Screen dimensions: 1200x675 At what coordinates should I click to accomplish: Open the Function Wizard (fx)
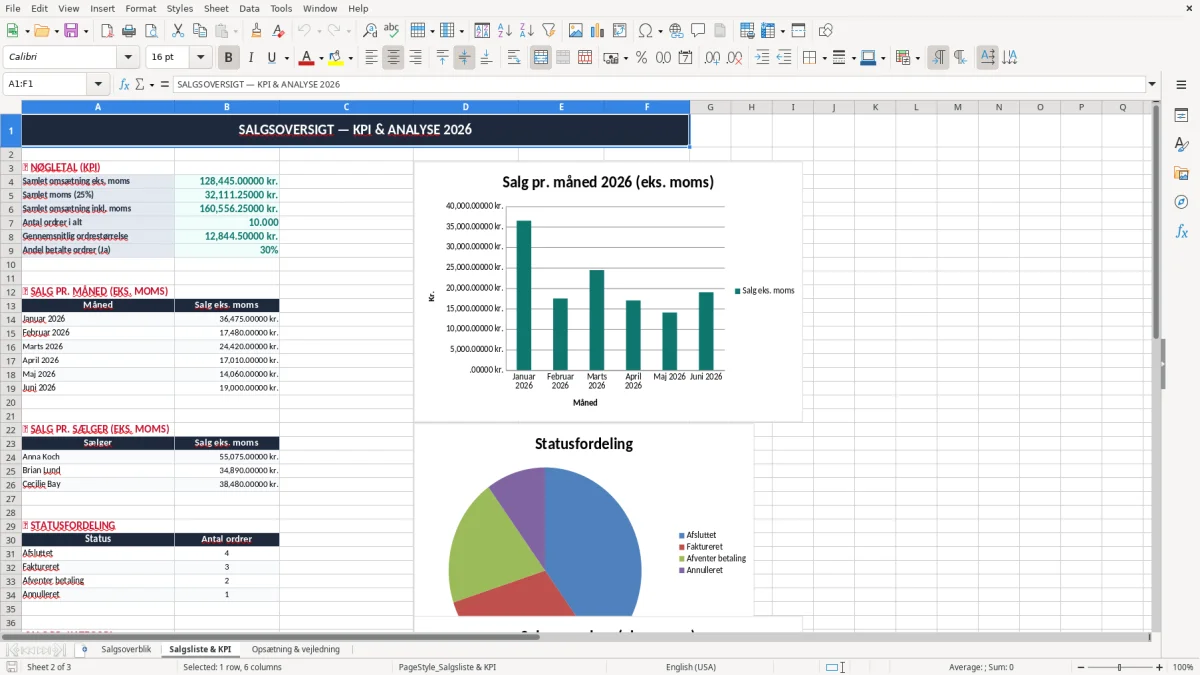click(124, 85)
